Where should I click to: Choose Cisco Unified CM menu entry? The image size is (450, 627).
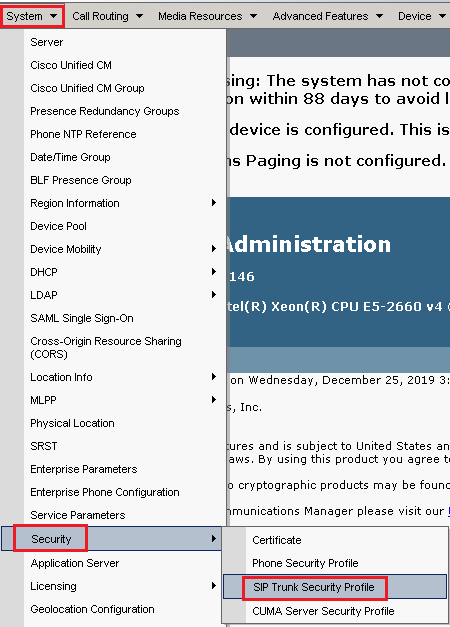71,65
